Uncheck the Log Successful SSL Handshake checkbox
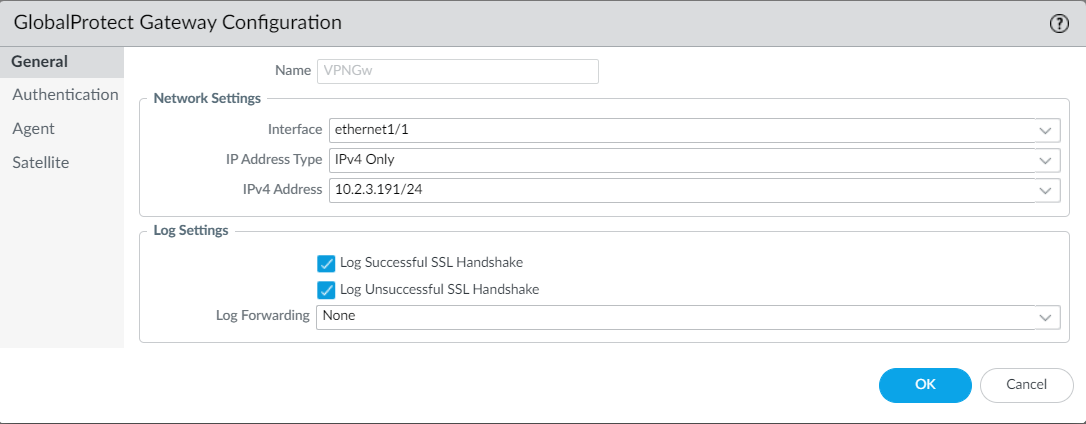Image resolution: width=1086 pixels, height=424 pixels. (326, 263)
